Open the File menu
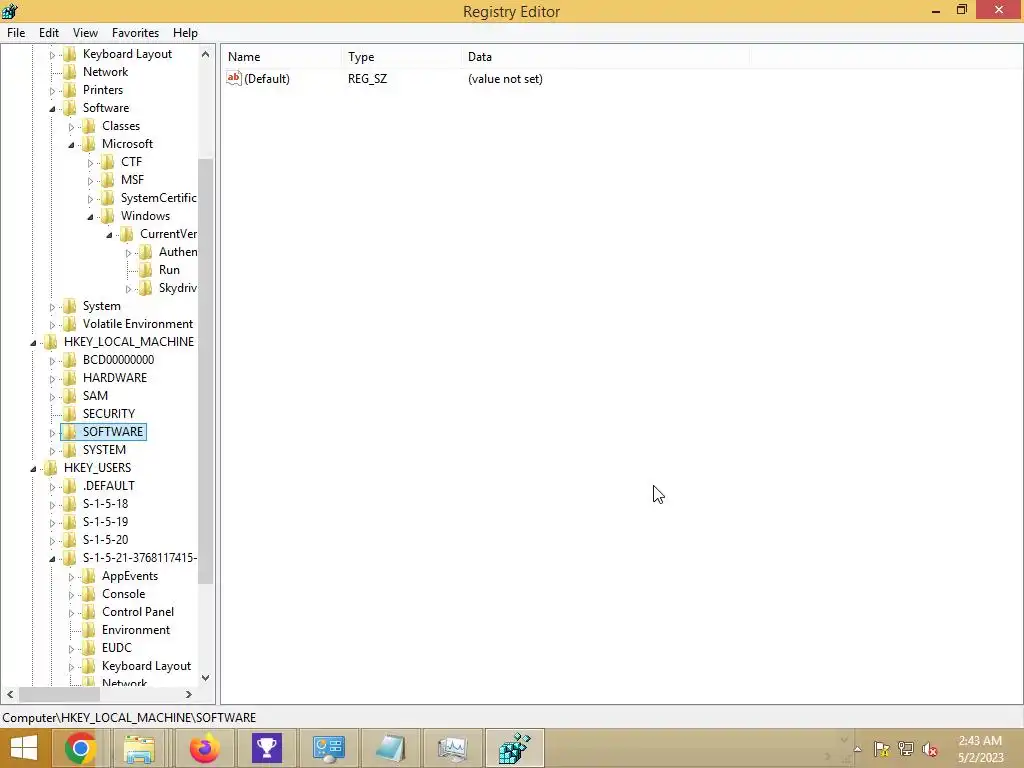Image resolution: width=1024 pixels, height=768 pixels. click(x=16, y=33)
